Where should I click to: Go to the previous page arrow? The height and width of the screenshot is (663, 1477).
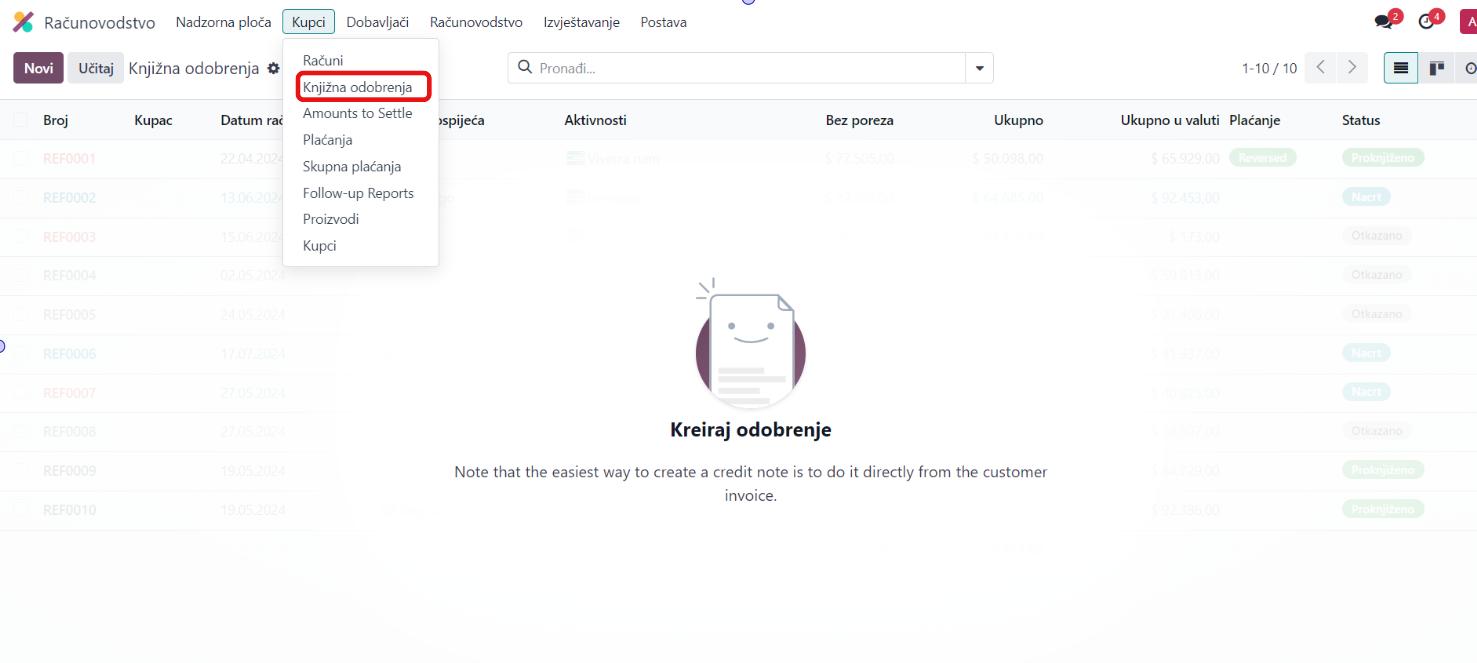(x=1321, y=68)
